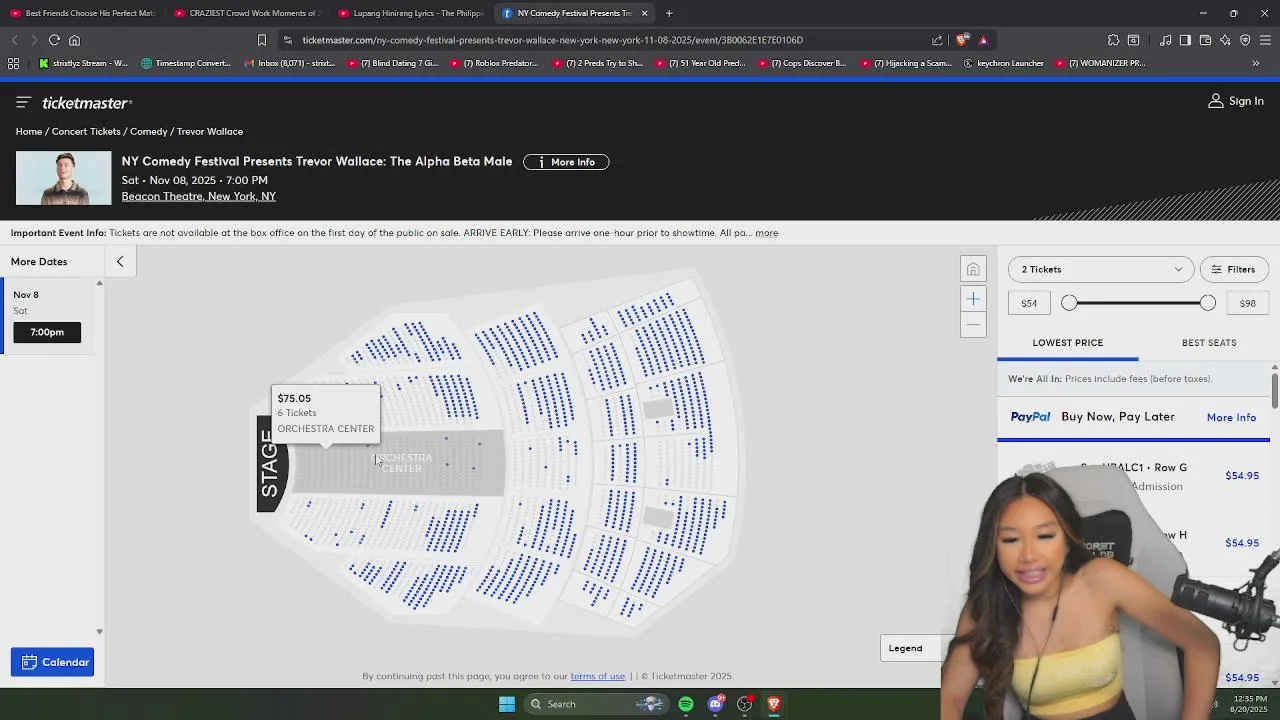Image resolution: width=1280 pixels, height=720 pixels.
Task: Click the Concert Tickets breadcrumb
Action: pyautogui.click(x=86, y=132)
